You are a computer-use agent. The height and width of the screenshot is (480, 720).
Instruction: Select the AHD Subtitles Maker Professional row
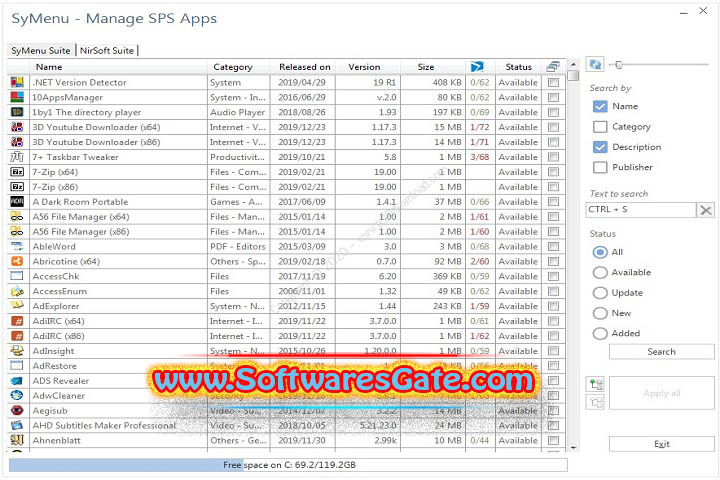pyautogui.click(x=287, y=425)
